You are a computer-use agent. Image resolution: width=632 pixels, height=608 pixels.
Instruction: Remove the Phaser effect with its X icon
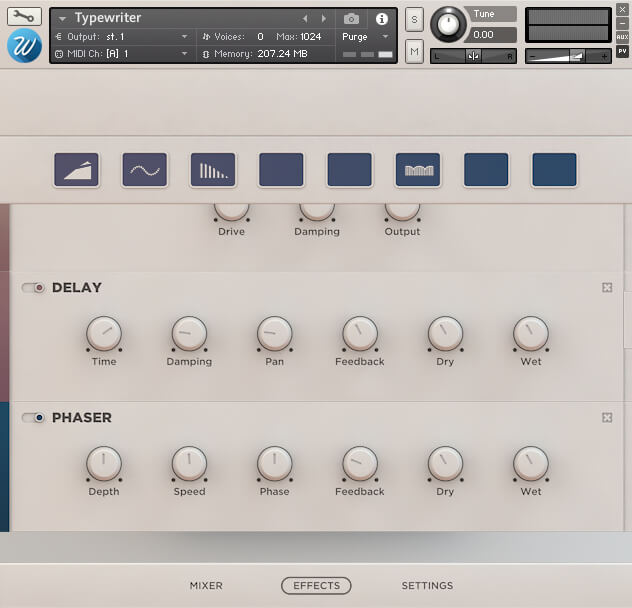click(607, 418)
